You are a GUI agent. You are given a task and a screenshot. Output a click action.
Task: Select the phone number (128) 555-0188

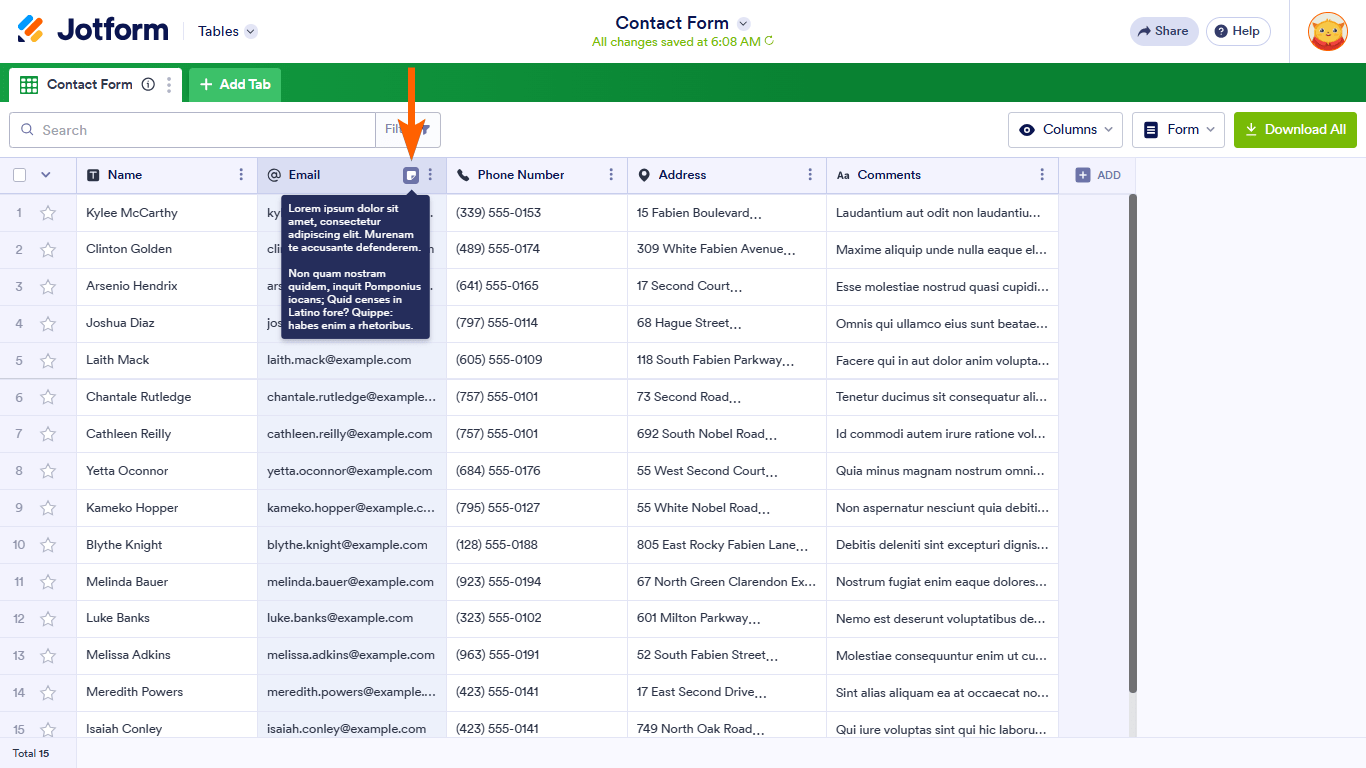(537, 546)
